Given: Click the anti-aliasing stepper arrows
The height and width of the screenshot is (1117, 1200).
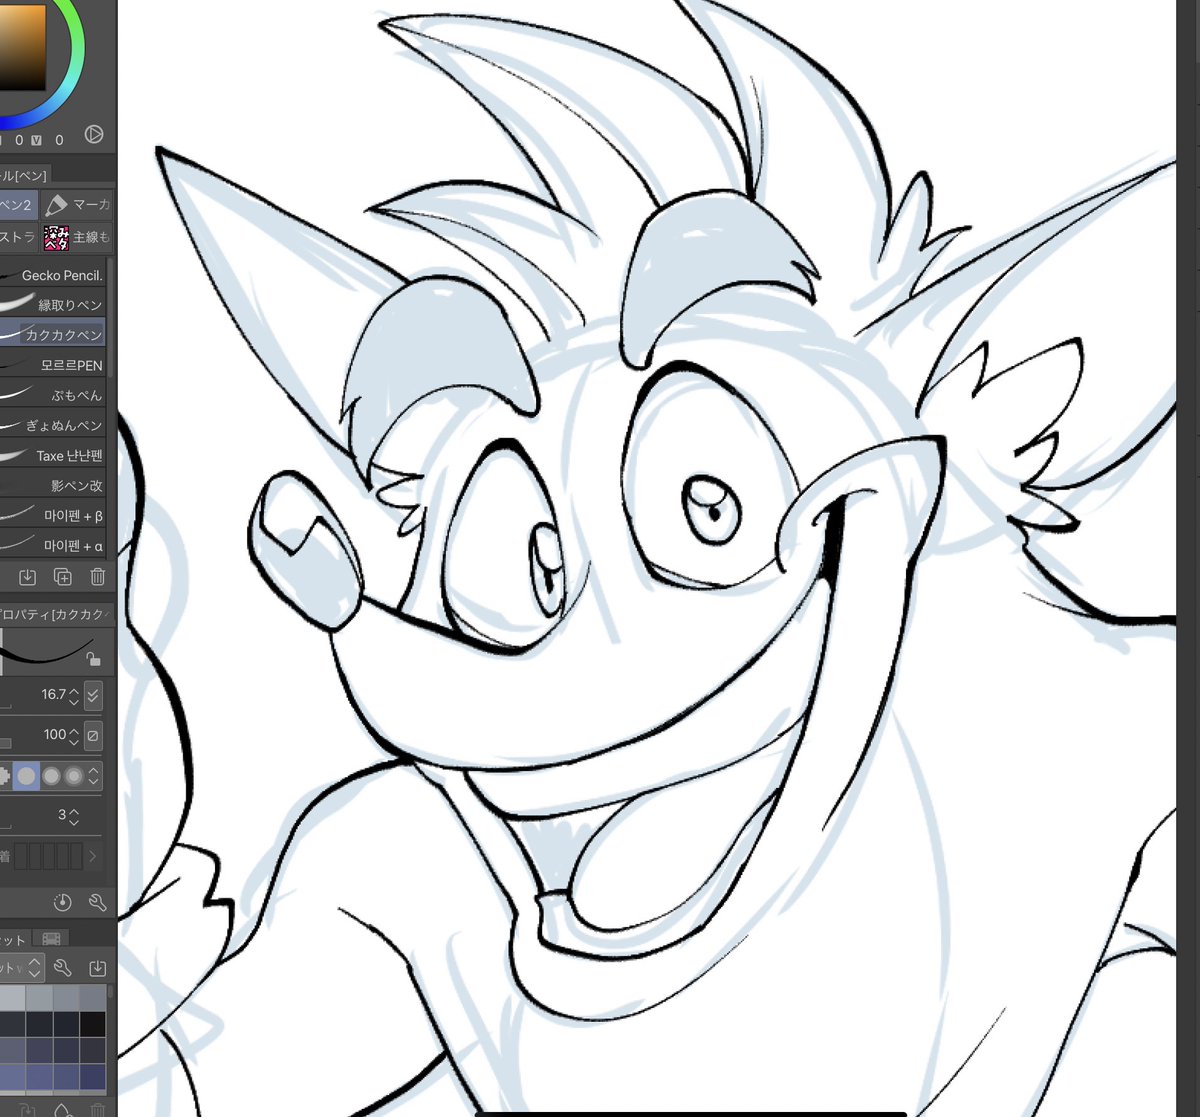Looking at the screenshot, I should click(x=94, y=776).
